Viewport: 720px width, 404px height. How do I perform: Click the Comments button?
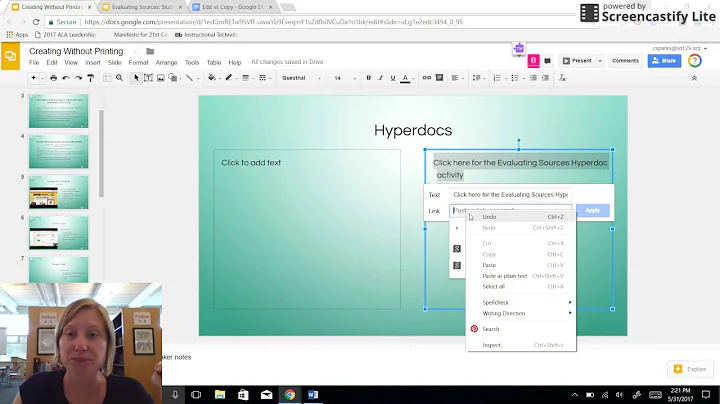pos(625,61)
